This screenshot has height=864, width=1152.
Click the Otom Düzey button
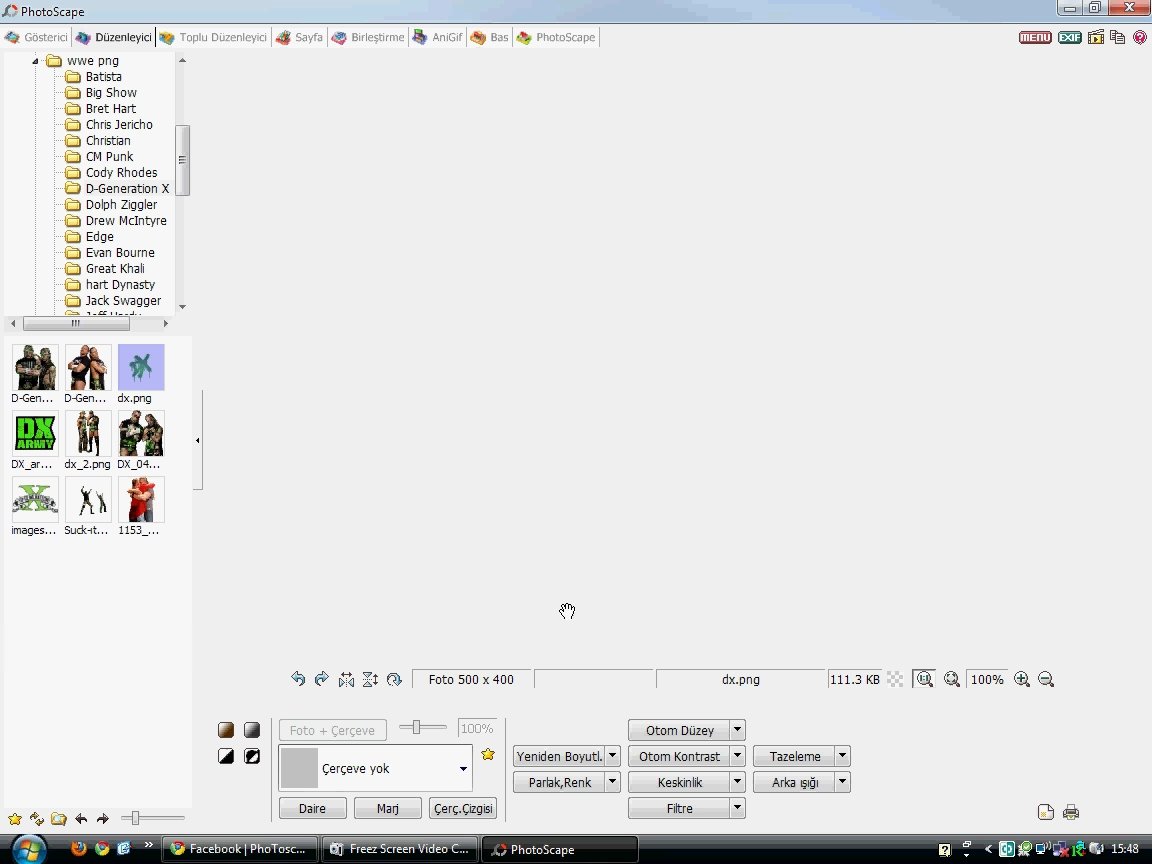[680, 730]
